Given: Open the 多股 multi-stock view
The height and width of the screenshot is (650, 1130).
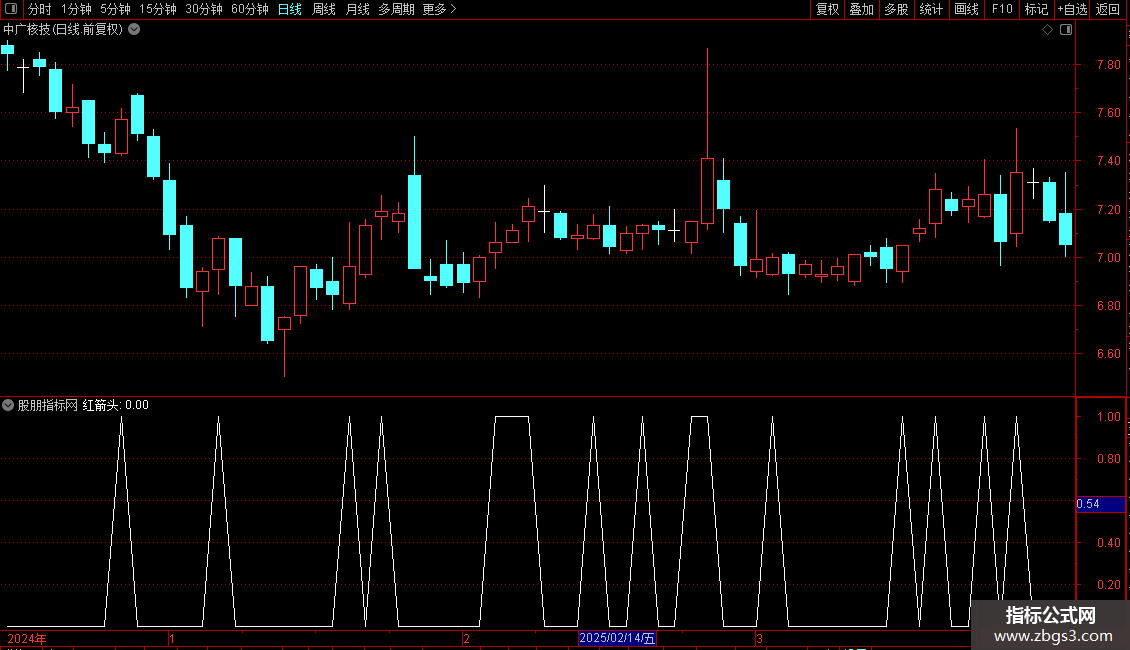Looking at the screenshot, I should (896, 9).
